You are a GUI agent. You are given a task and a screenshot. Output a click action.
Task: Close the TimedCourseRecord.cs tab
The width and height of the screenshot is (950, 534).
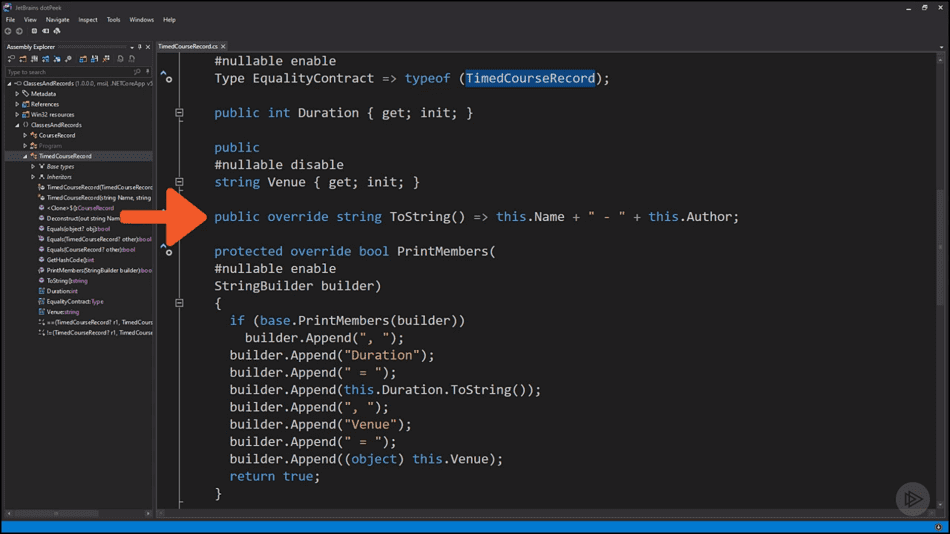pyautogui.click(x=223, y=46)
